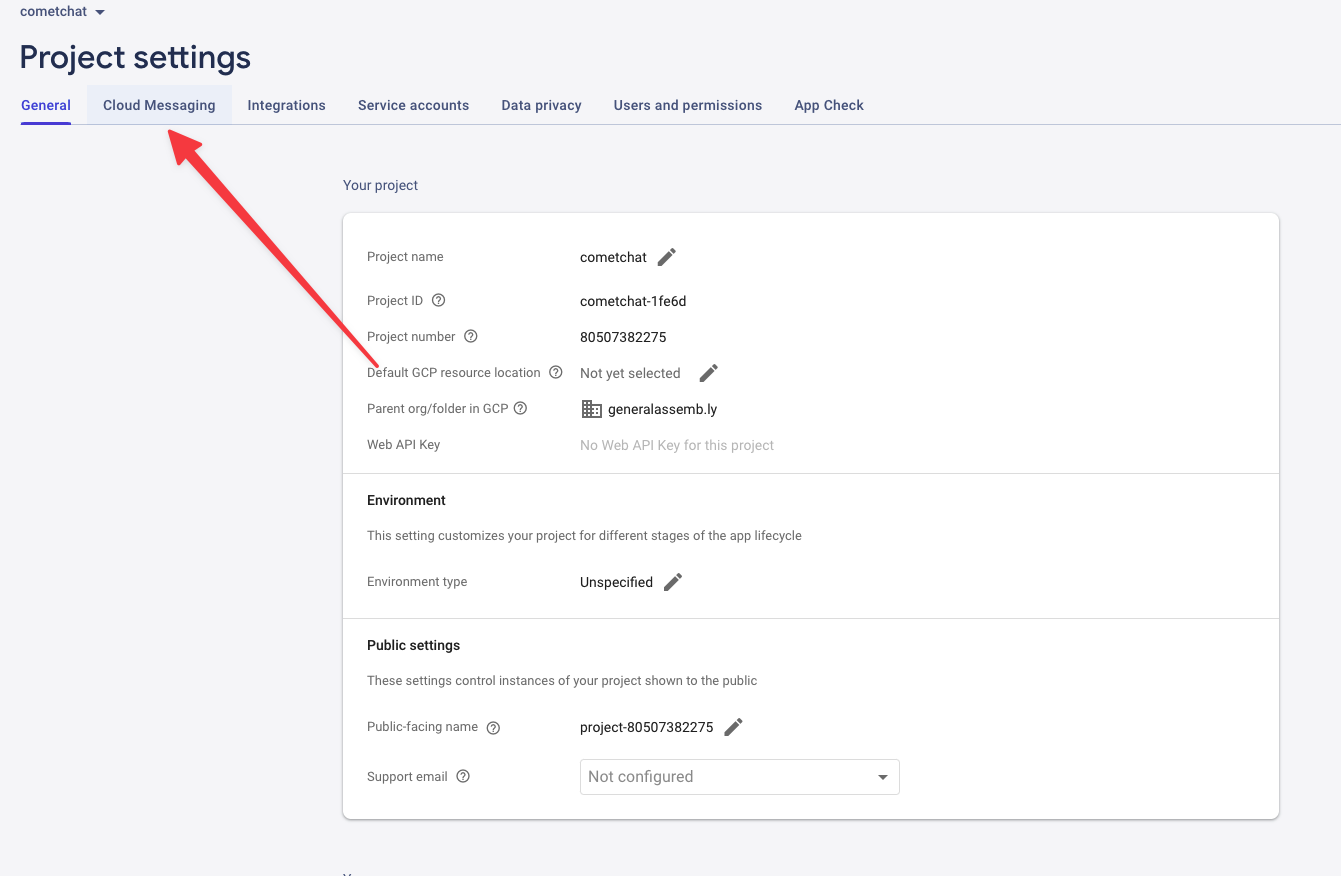Edit Public-facing name pencil icon
This screenshot has height=876, width=1341.
733,727
